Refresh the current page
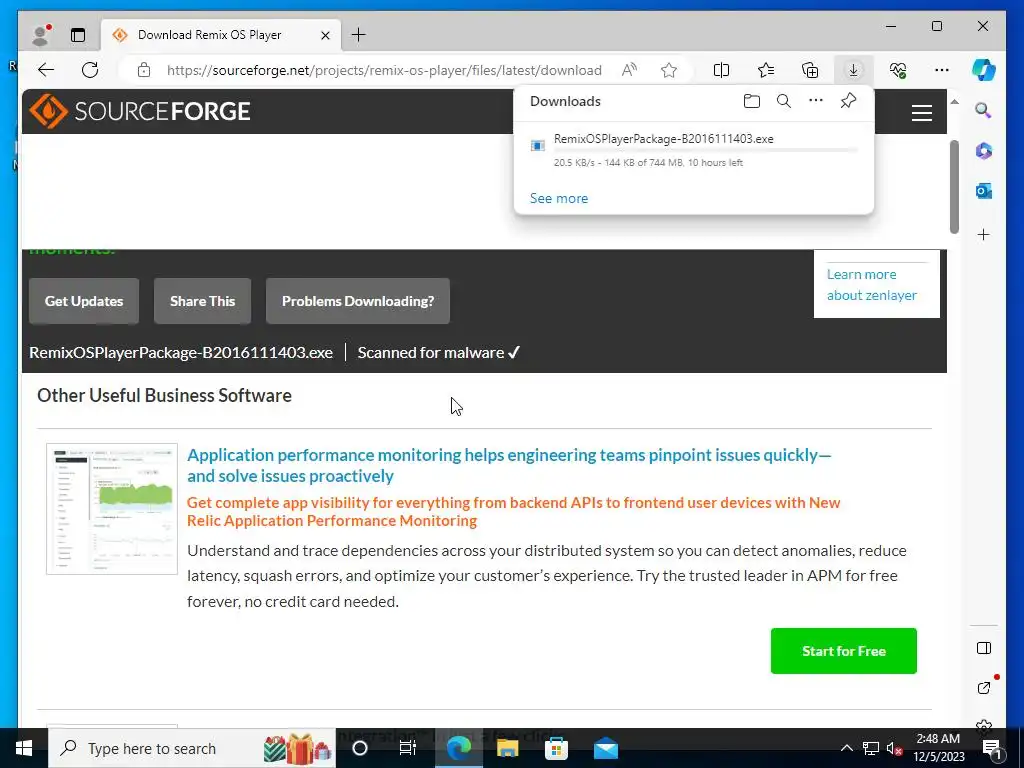Viewport: 1024px width, 768px height. pyautogui.click(x=90, y=70)
